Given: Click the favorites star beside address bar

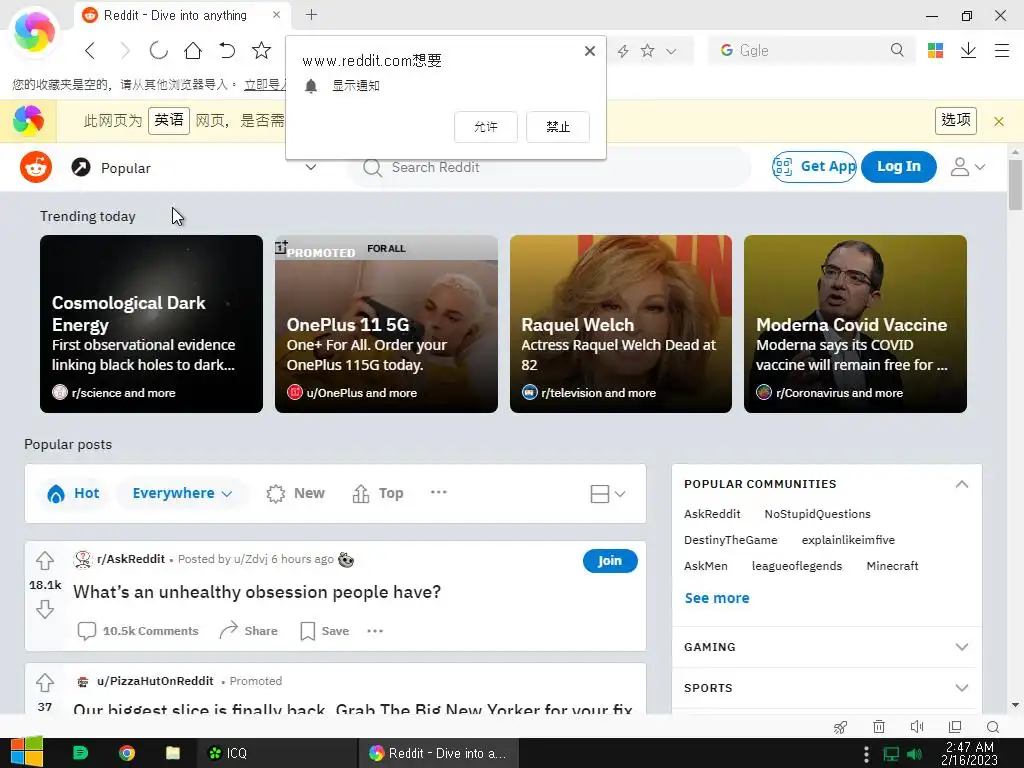Looking at the screenshot, I should pyautogui.click(x=647, y=50).
